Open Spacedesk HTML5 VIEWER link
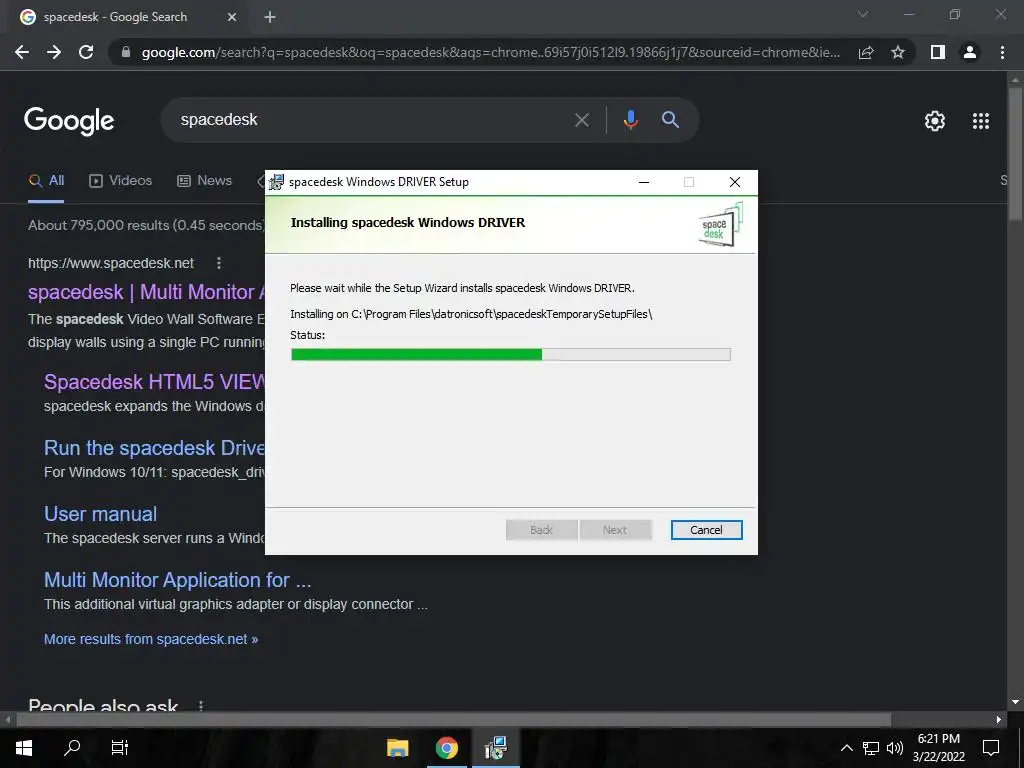 (x=154, y=381)
